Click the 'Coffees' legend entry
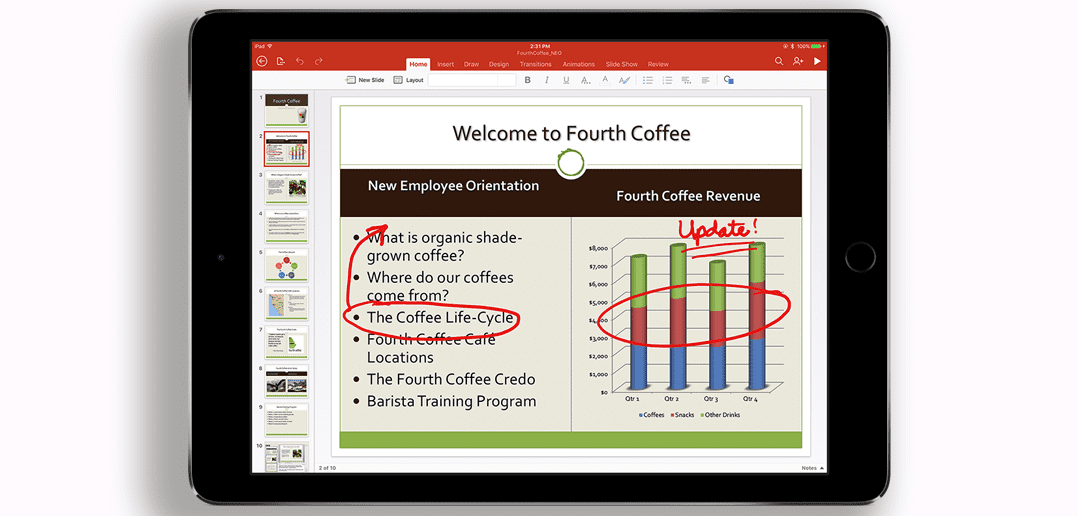The height and width of the screenshot is (516, 1078). [x=652, y=415]
